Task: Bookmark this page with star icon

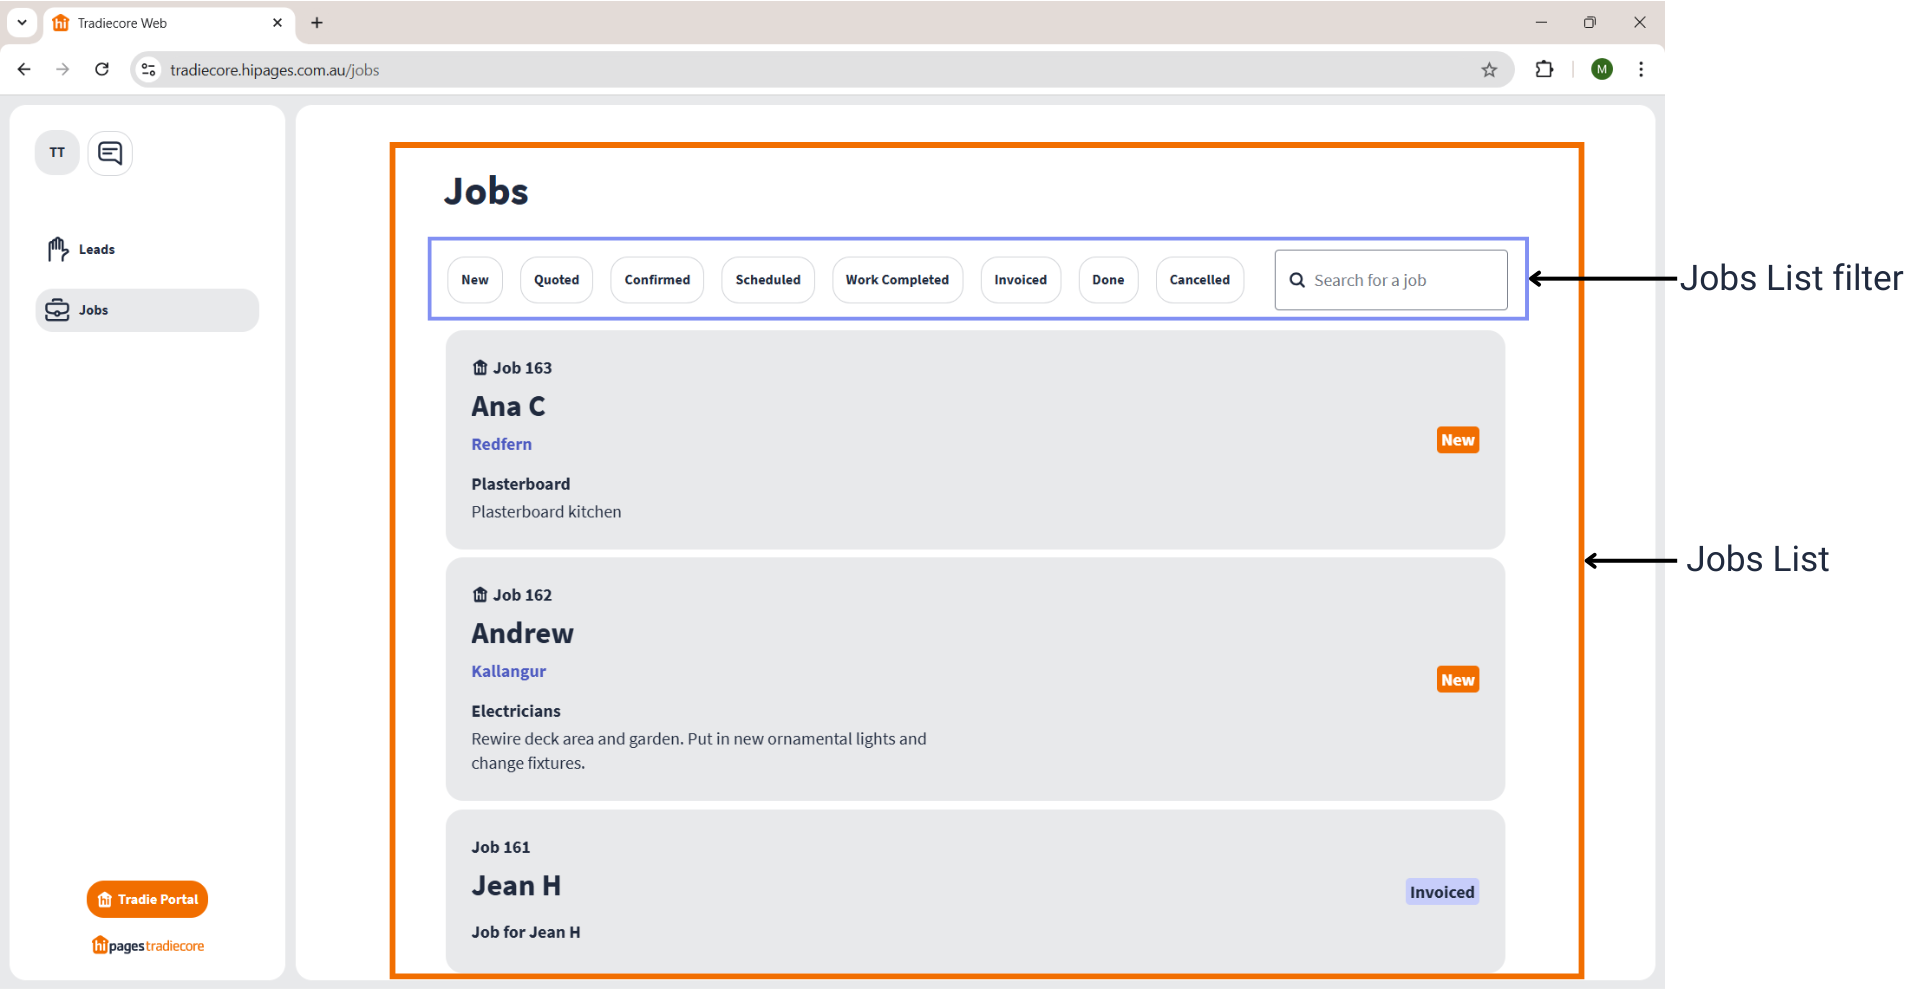Action: pyautogui.click(x=1489, y=69)
